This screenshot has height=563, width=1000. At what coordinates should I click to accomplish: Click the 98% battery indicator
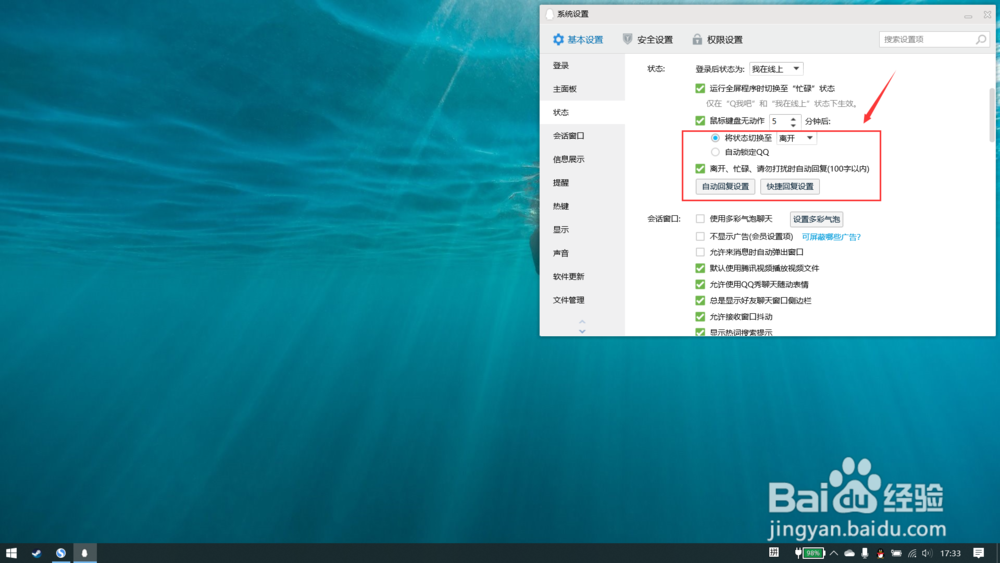810,553
